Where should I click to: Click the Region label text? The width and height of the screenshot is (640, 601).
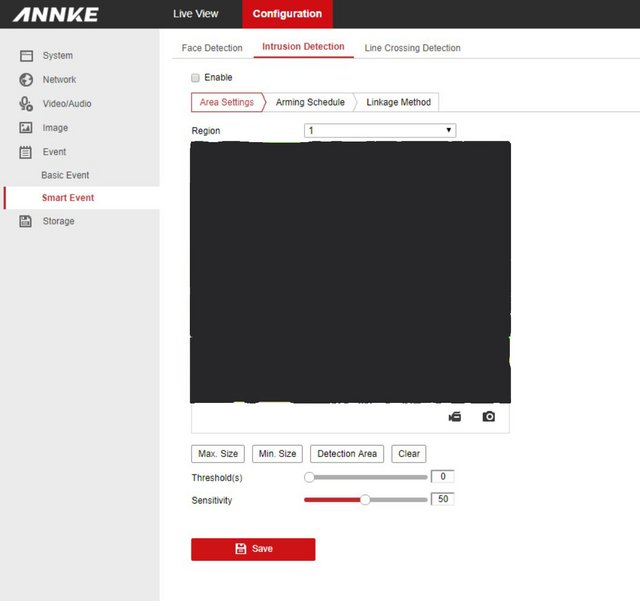(206, 131)
